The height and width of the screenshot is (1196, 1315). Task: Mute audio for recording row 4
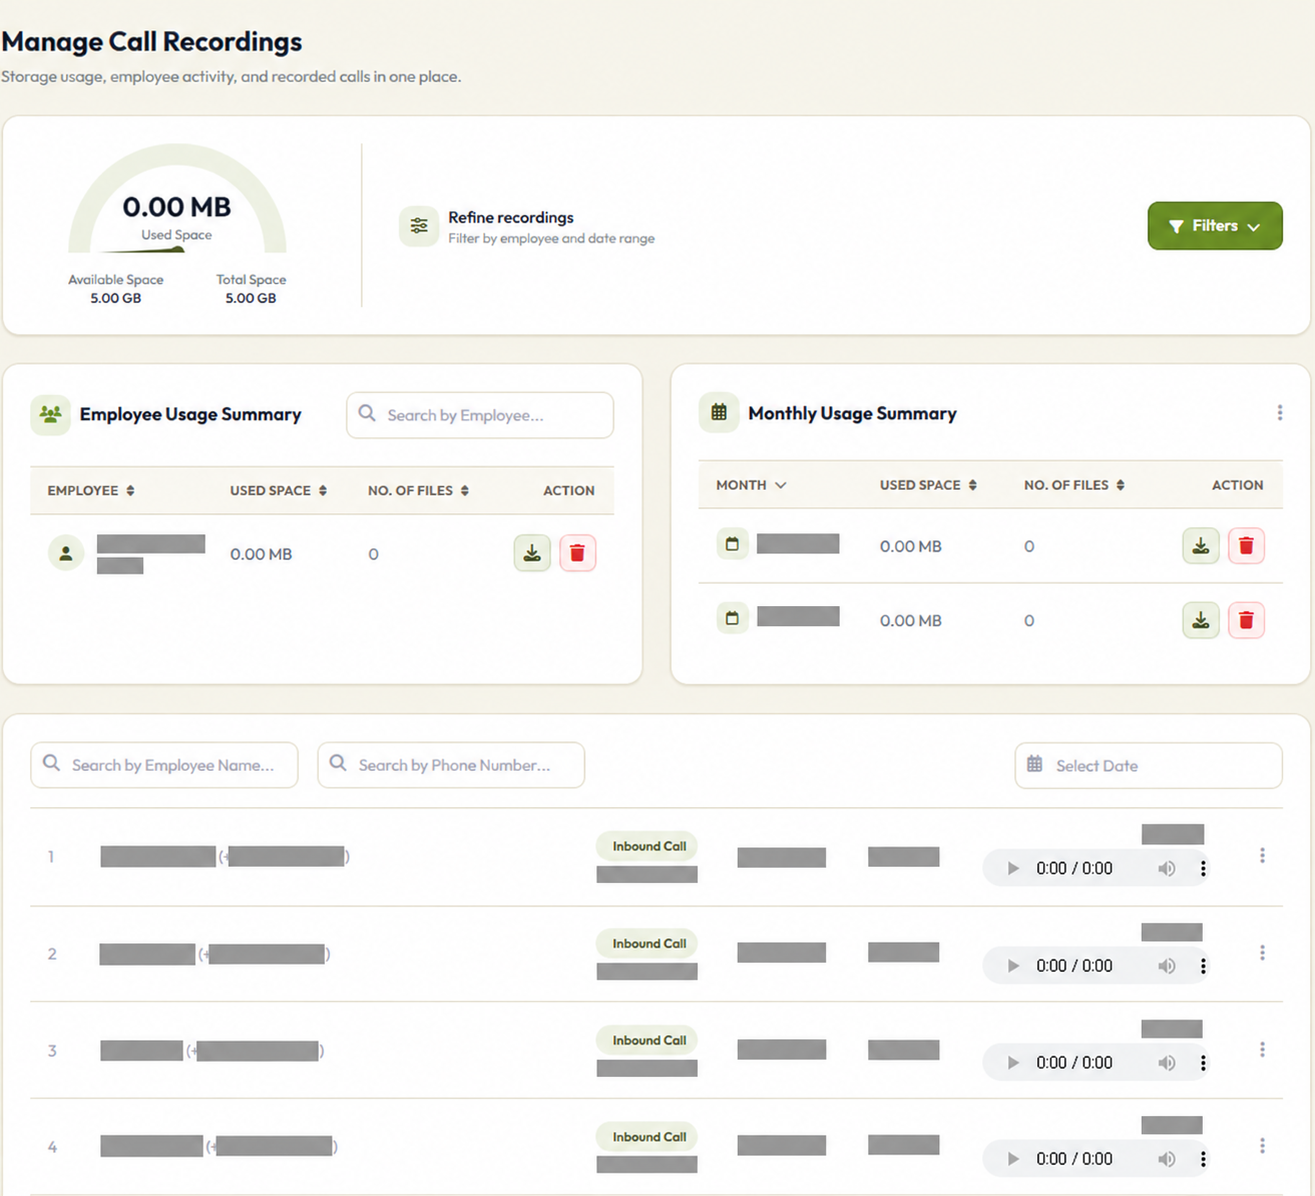click(x=1166, y=1159)
